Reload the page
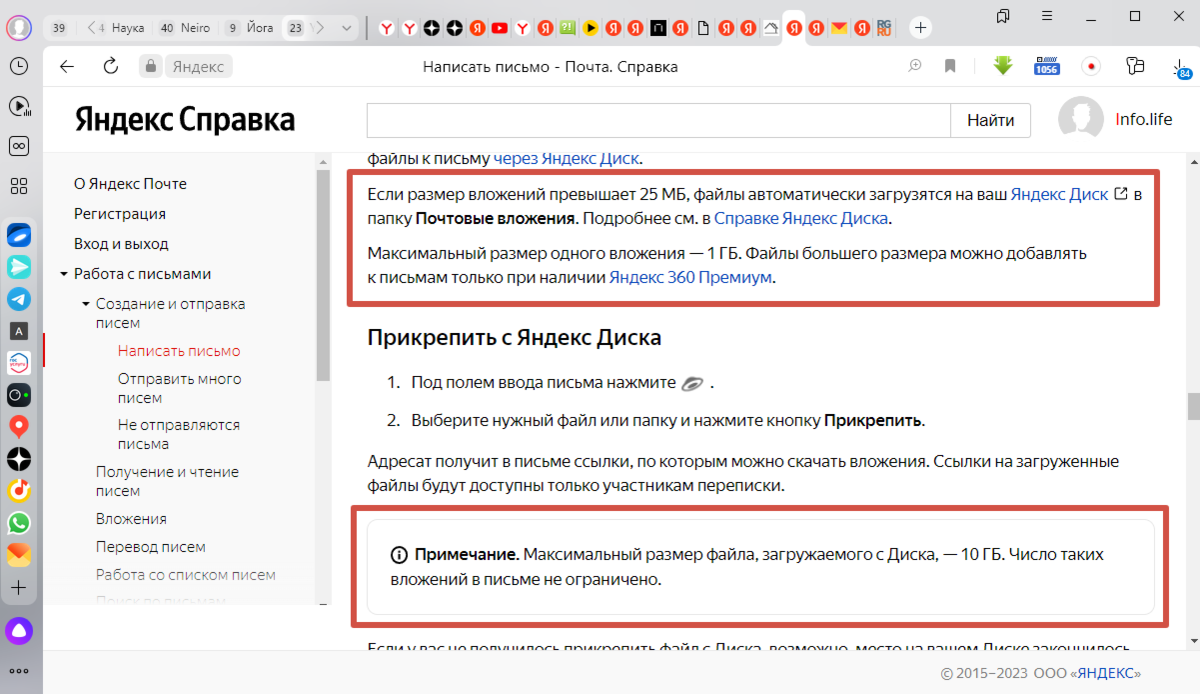1200x694 pixels. 111,67
